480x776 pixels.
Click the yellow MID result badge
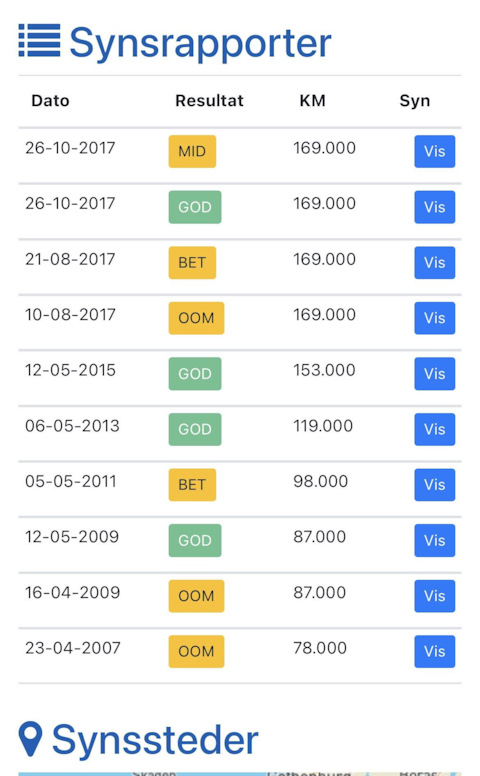pyautogui.click(x=192, y=151)
